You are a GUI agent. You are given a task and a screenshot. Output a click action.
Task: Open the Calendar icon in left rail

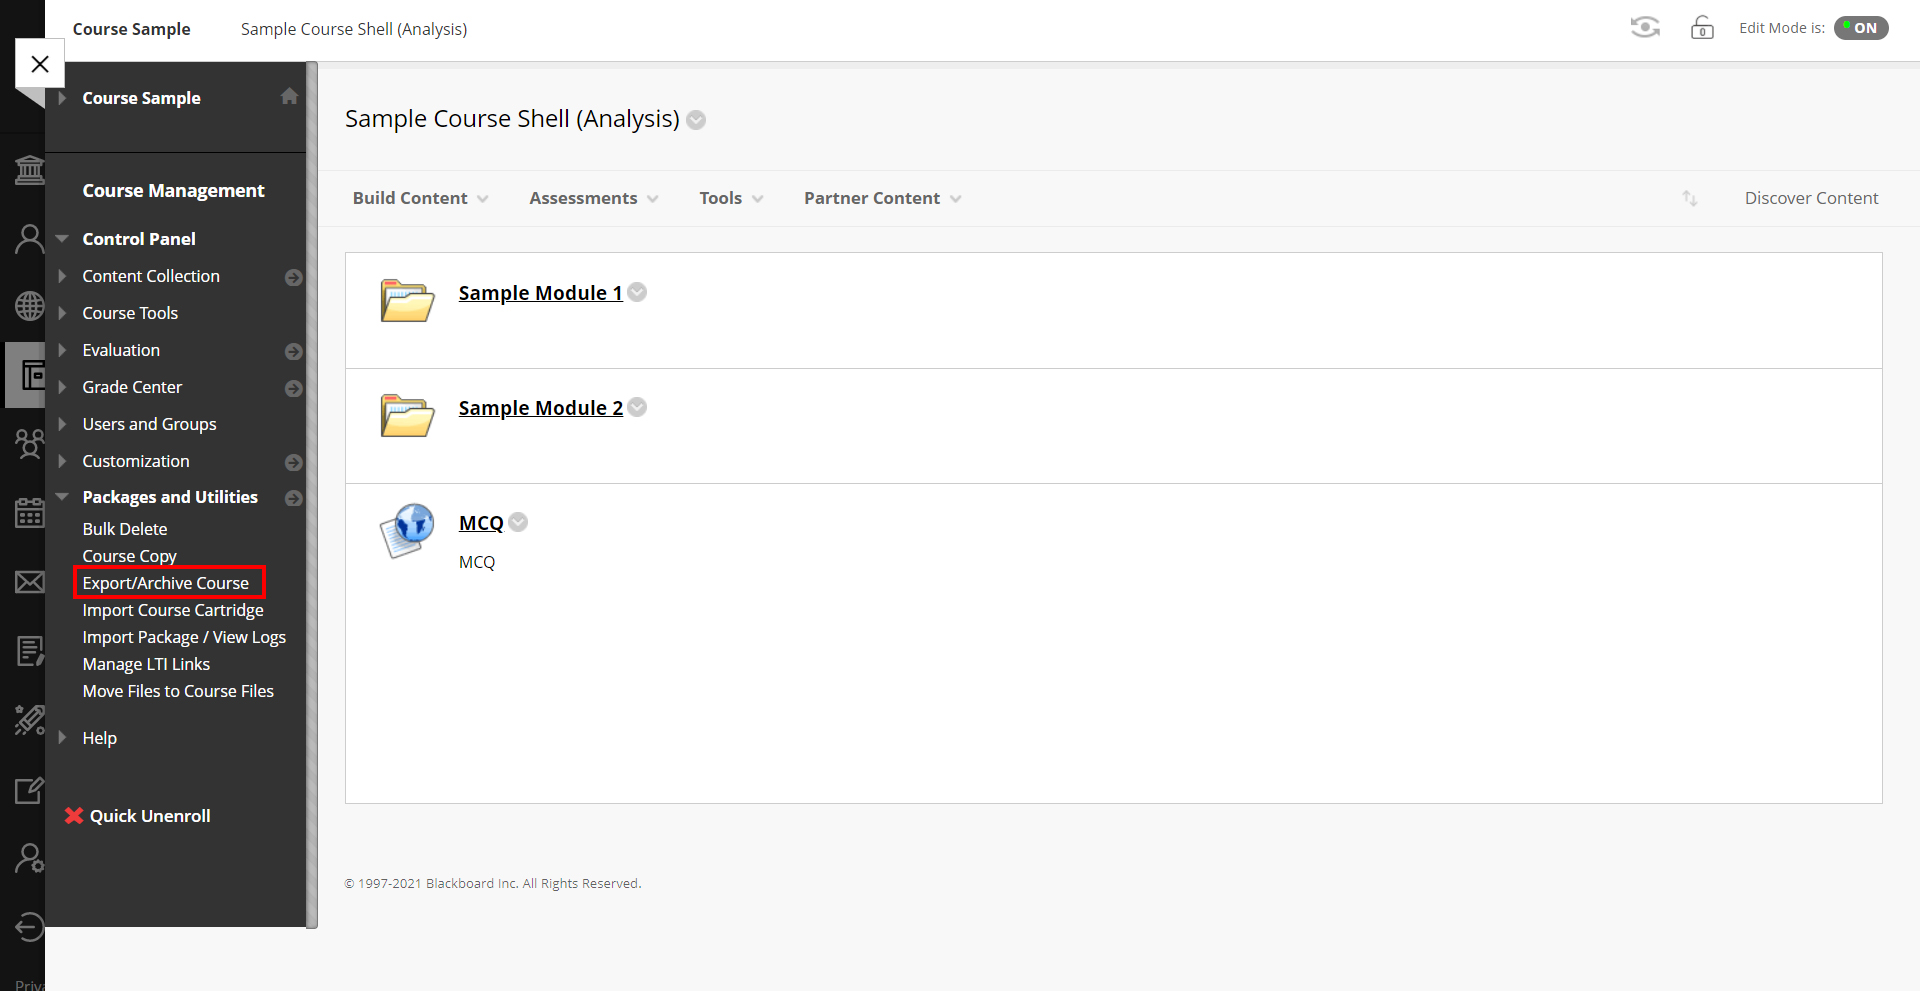(30, 512)
